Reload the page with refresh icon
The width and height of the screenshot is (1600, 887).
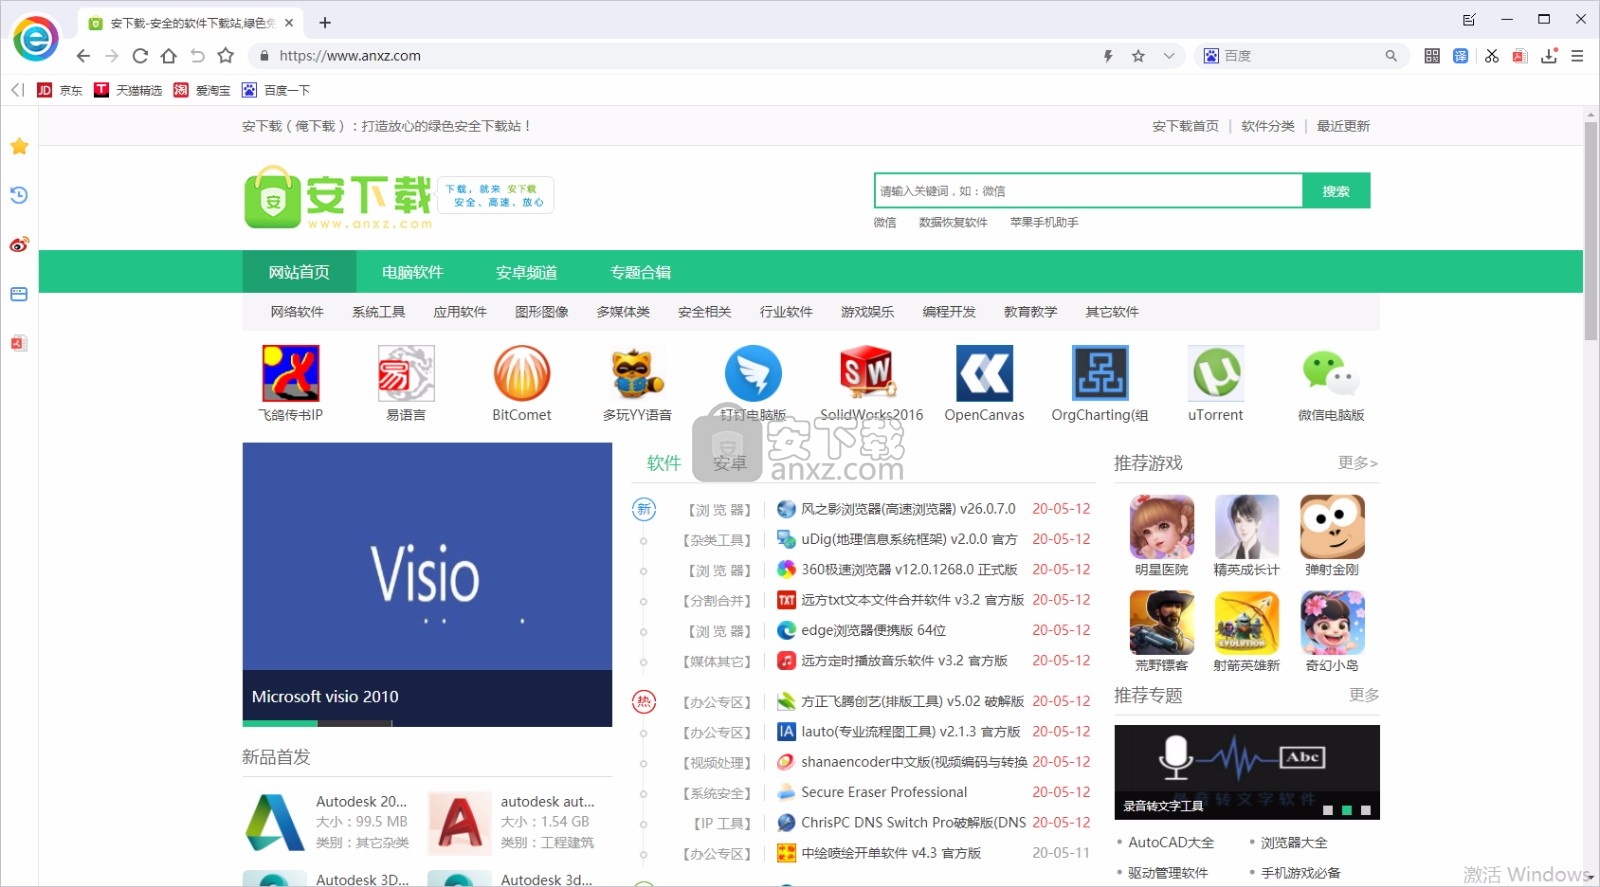point(140,56)
